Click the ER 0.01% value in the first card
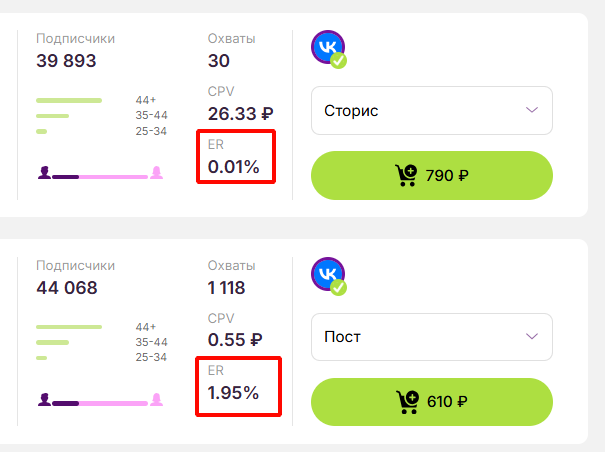 pyautogui.click(x=233, y=167)
